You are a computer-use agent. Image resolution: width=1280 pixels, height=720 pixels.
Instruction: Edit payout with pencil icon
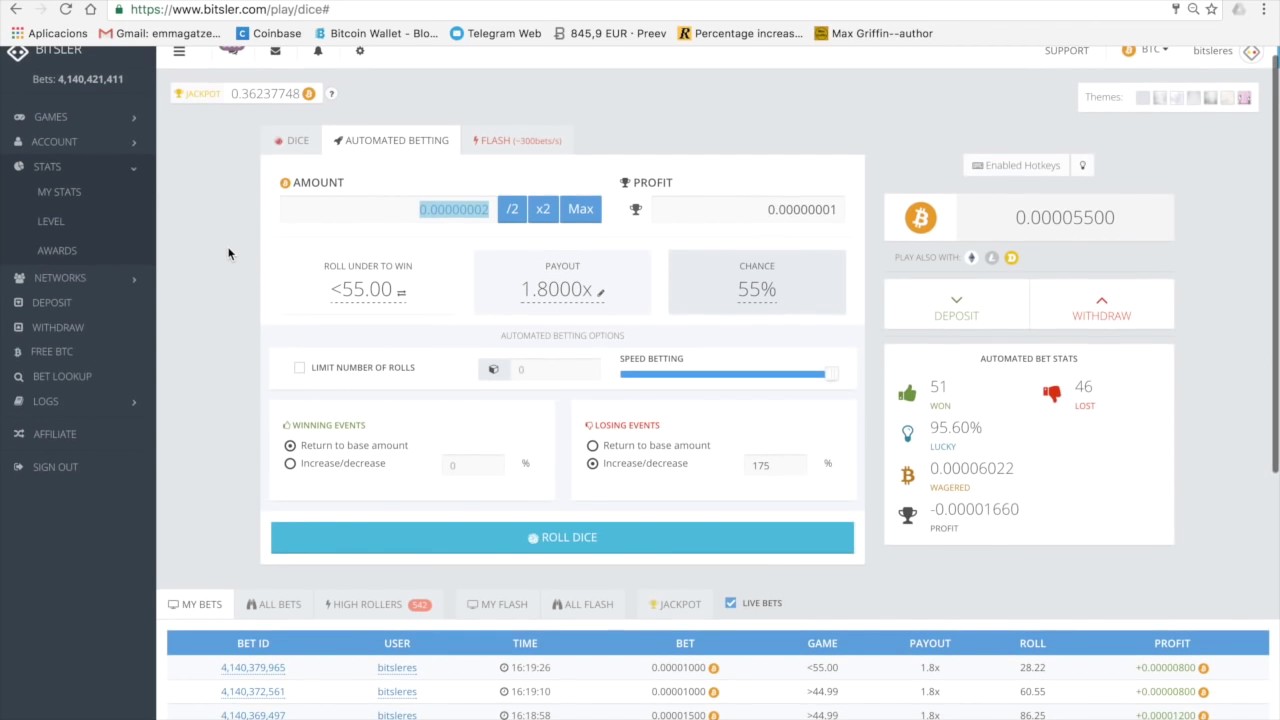(x=600, y=293)
